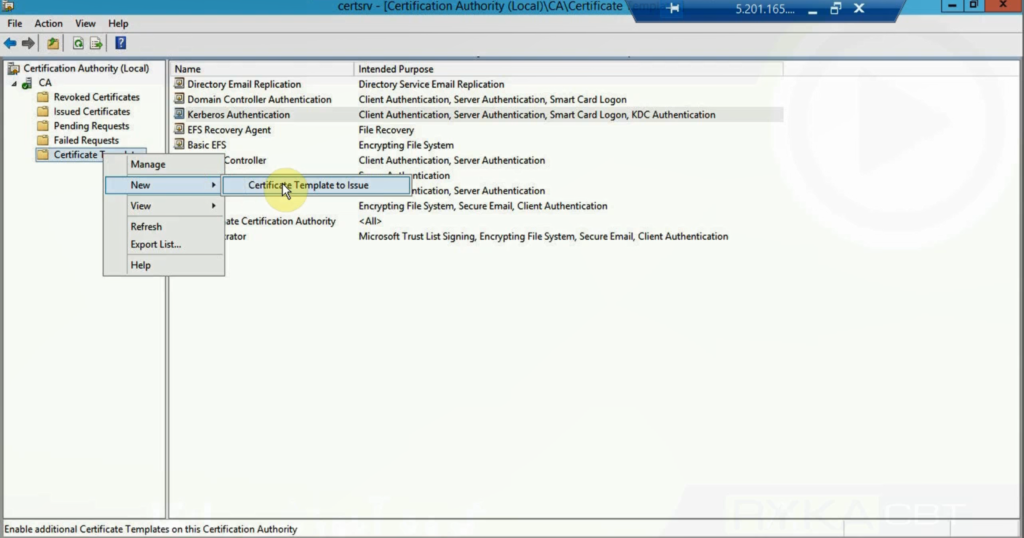Expand the View submenu arrow

tap(213, 206)
